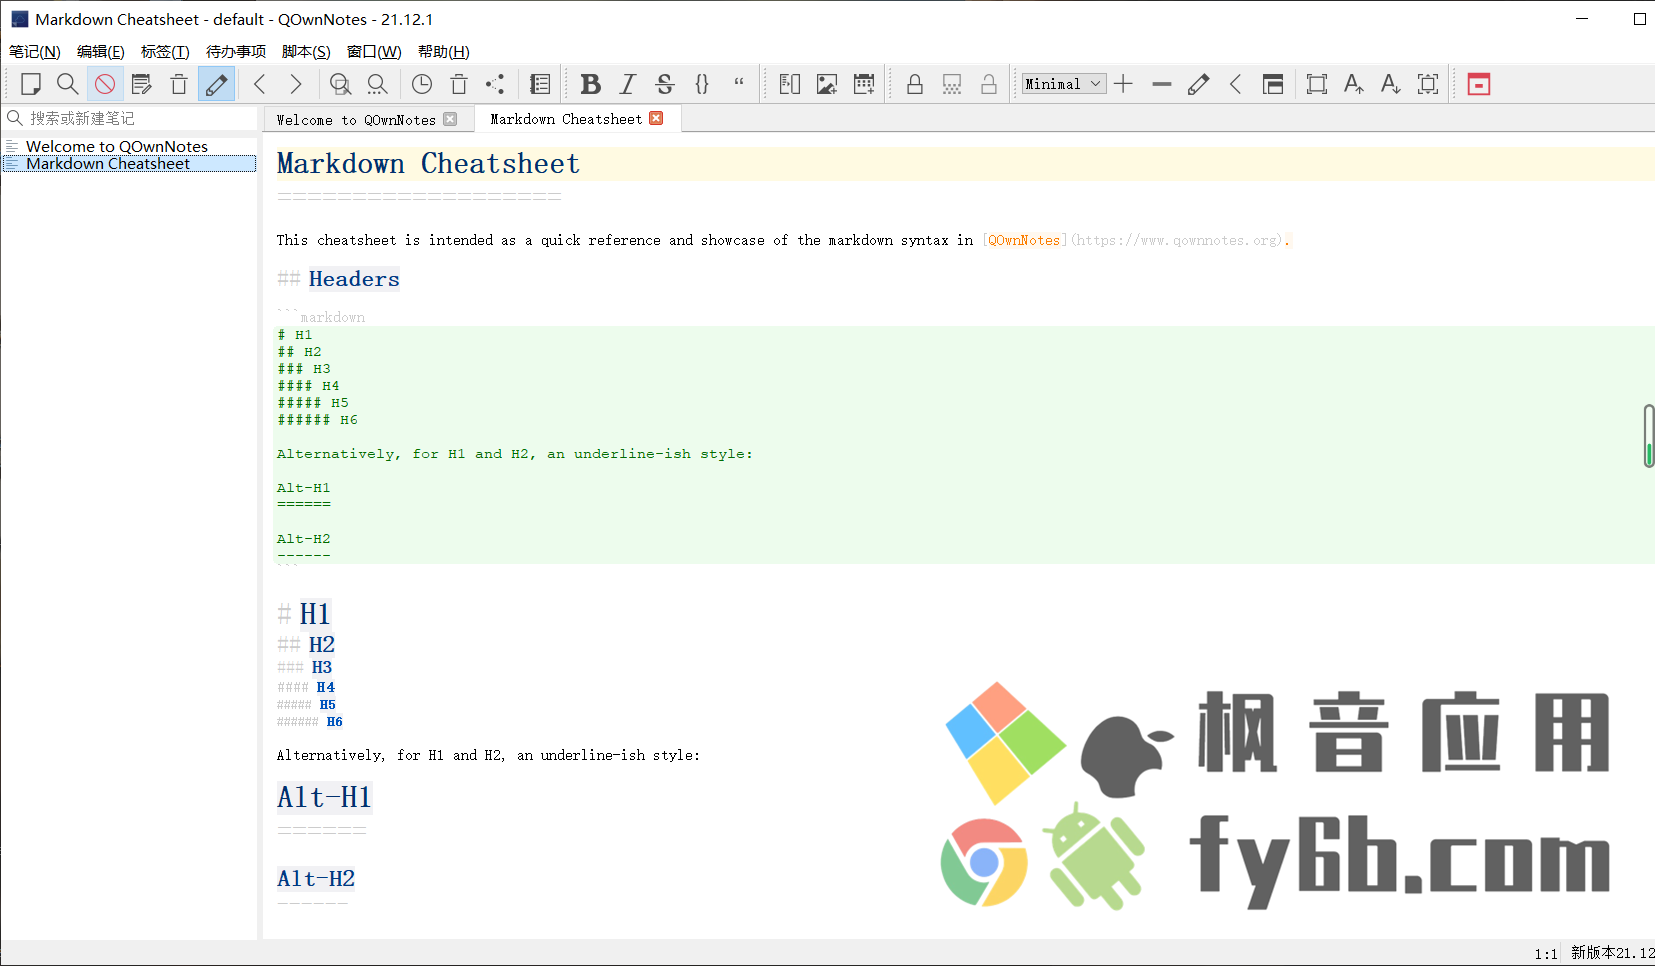The width and height of the screenshot is (1655, 966).
Task: Click the red window quit icon in toolbar
Action: [1479, 84]
